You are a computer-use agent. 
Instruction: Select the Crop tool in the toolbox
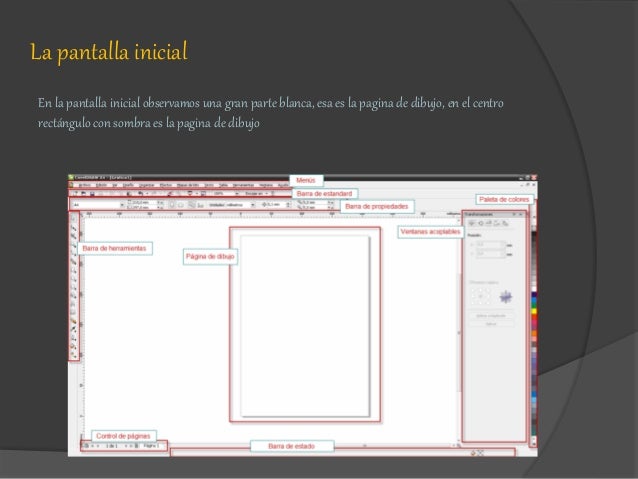(73, 236)
